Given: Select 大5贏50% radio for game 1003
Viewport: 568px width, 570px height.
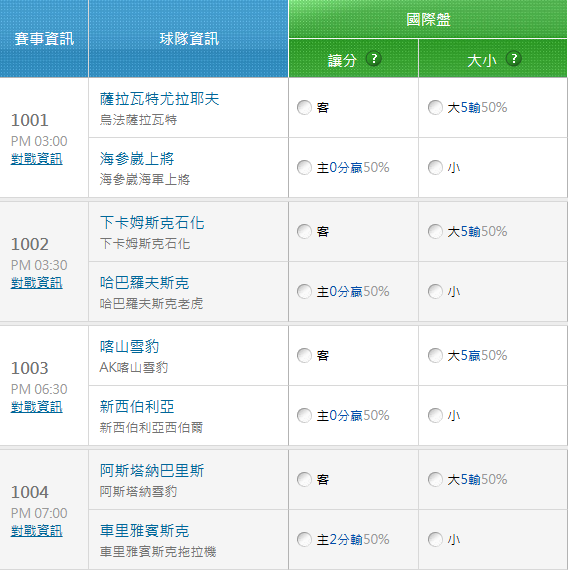Looking at the screenshot, I should tap(435, 355).
